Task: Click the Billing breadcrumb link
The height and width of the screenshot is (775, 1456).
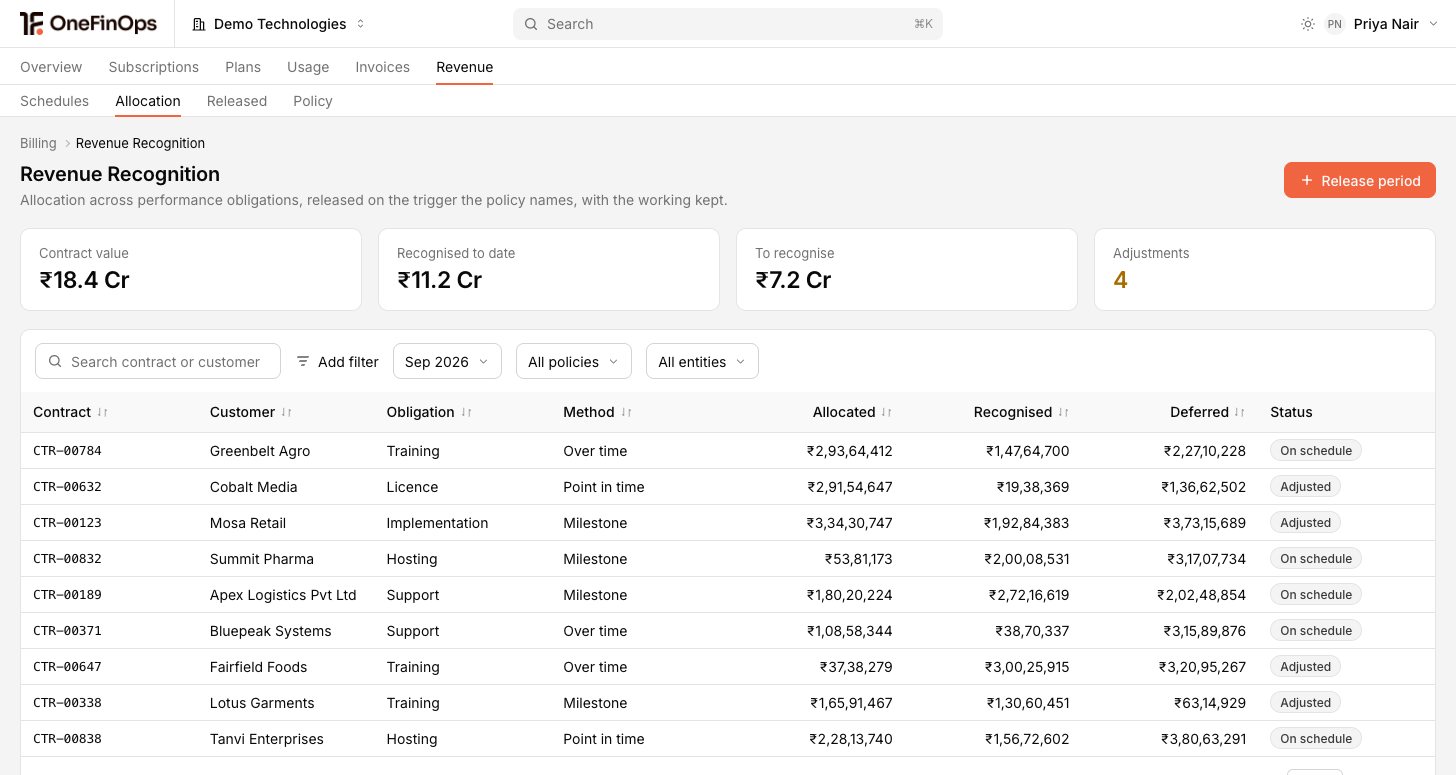Action: (38, 143)
